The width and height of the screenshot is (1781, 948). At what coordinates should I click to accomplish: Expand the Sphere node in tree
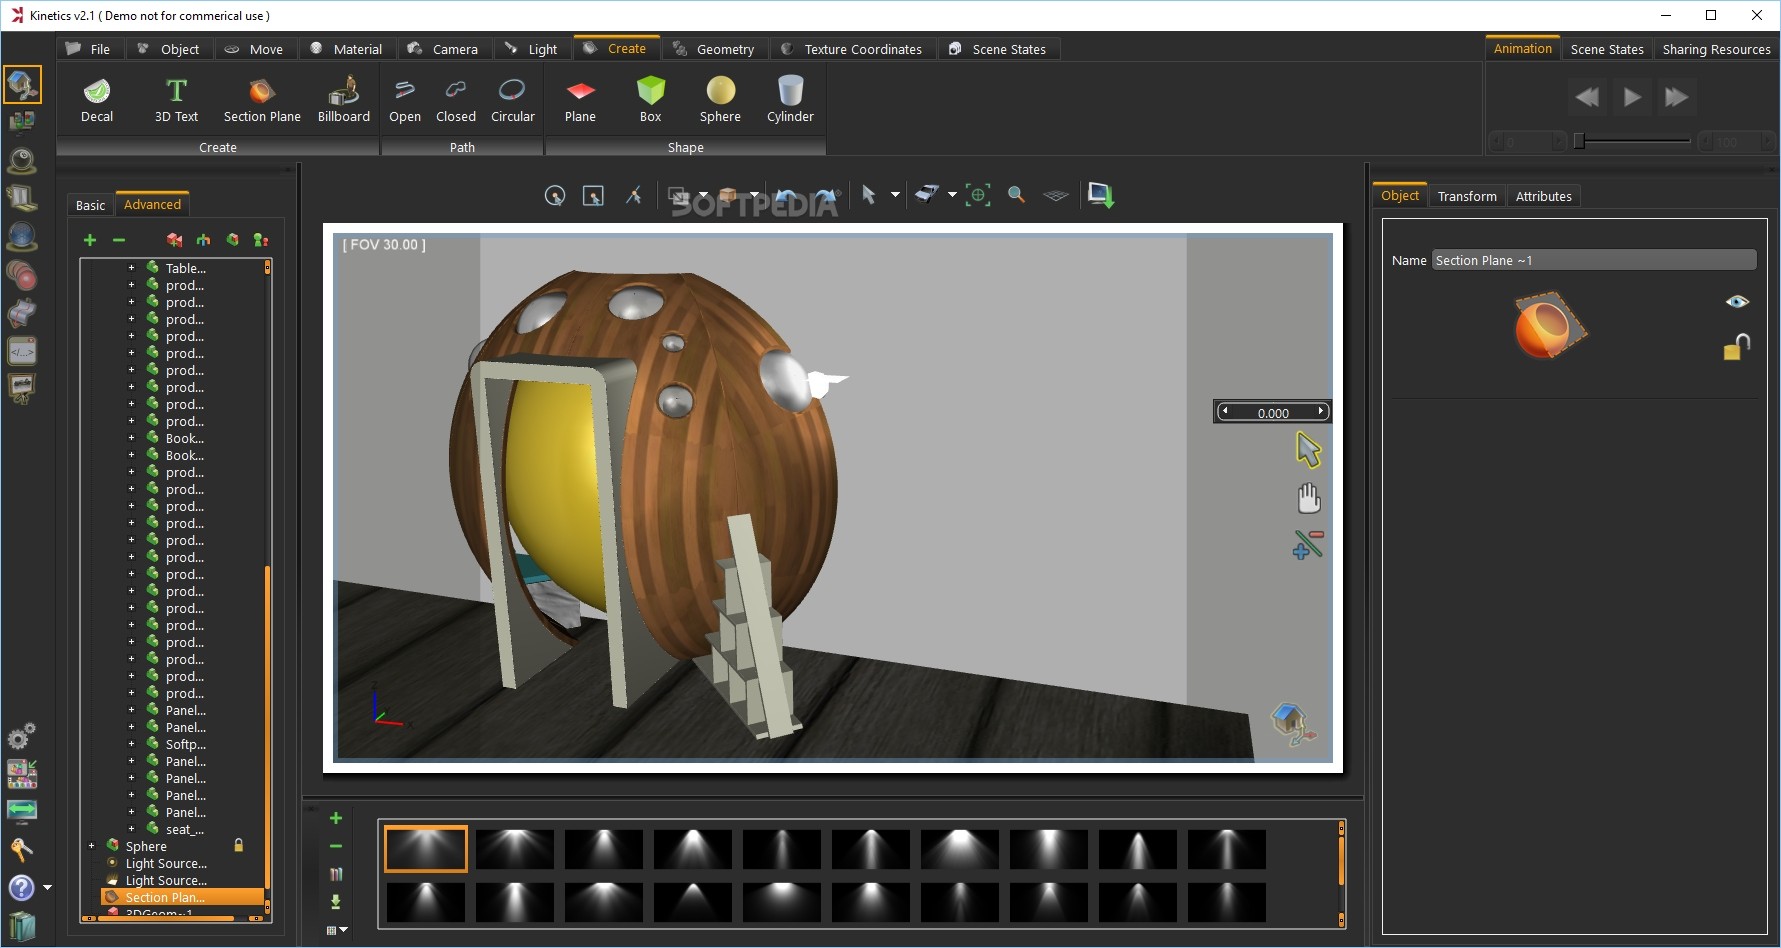(92, 846)
